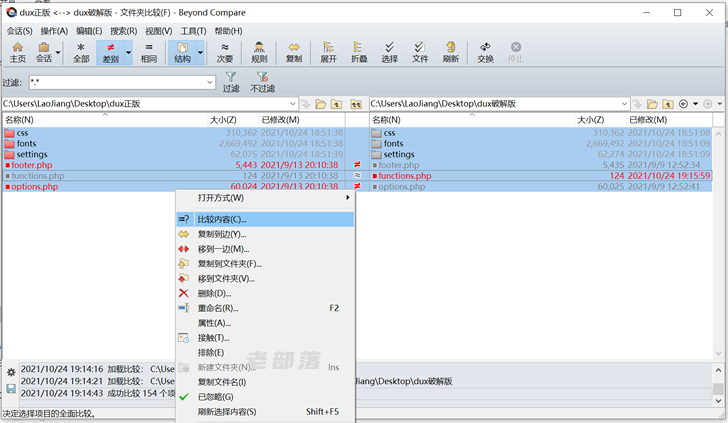Swap sides with the 交换 button
The height and width of the screenshot is (423, 728).
485,52
